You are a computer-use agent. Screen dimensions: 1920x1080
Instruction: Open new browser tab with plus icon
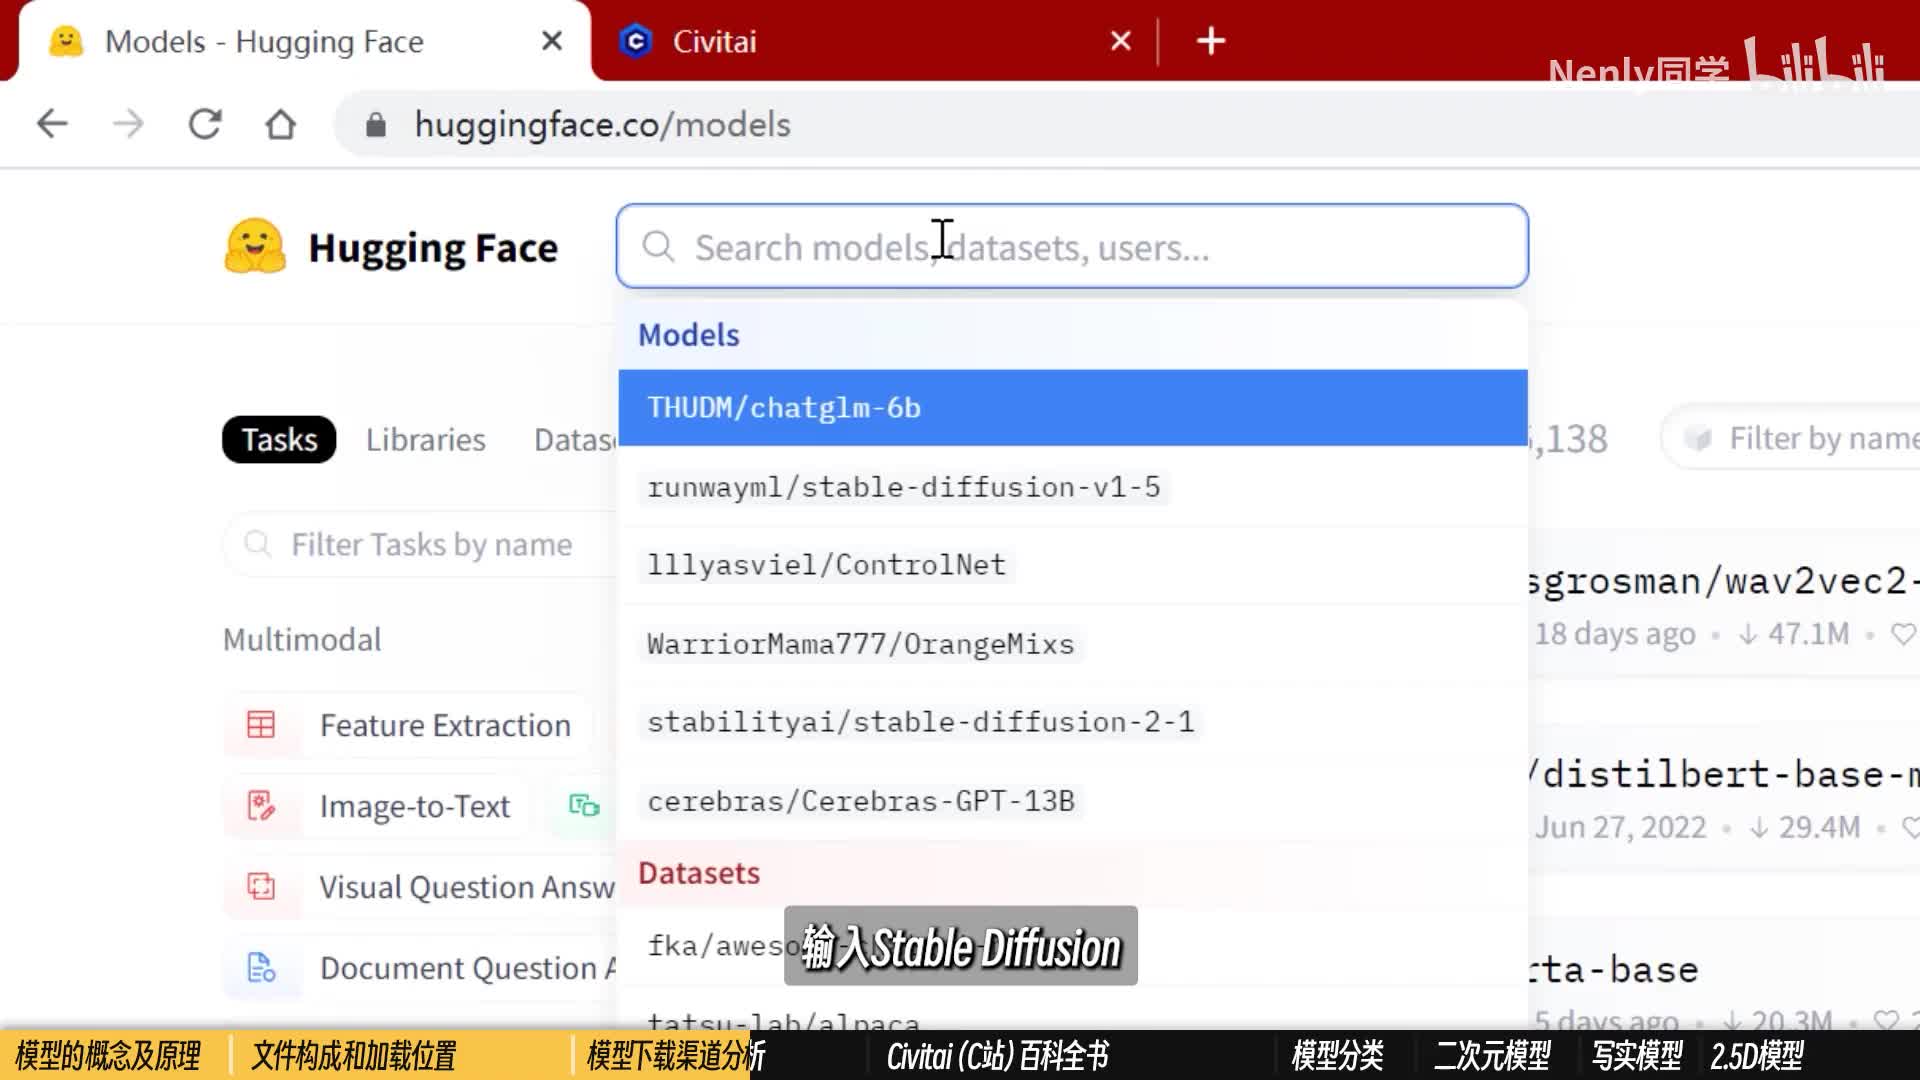click(x=1210, y=41)
